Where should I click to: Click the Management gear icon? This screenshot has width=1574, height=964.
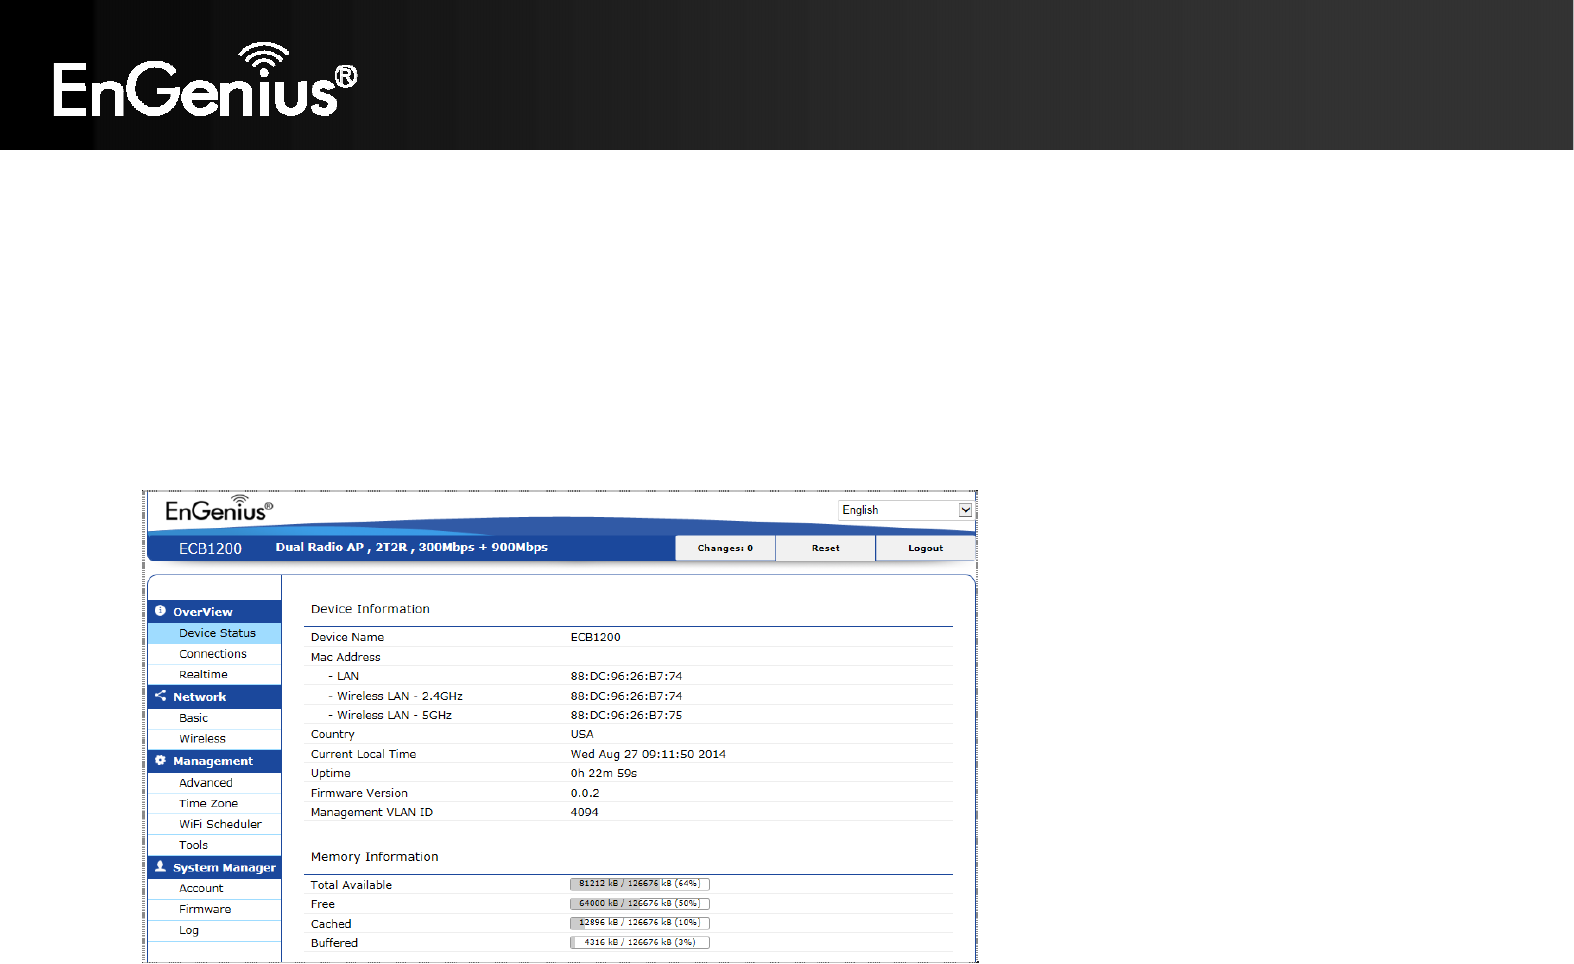pyautogui.click(x=160, y=760)
